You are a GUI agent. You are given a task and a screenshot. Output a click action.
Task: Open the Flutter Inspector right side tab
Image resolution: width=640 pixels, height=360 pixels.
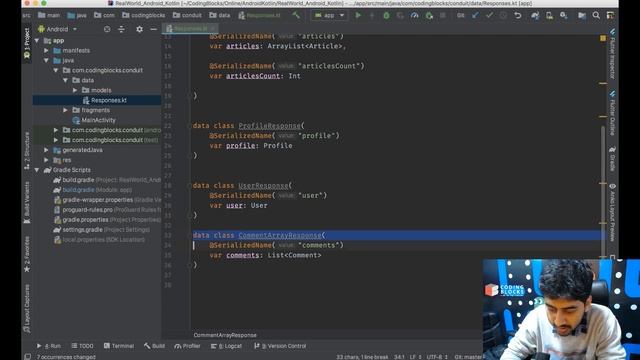(x=612, y=54)
